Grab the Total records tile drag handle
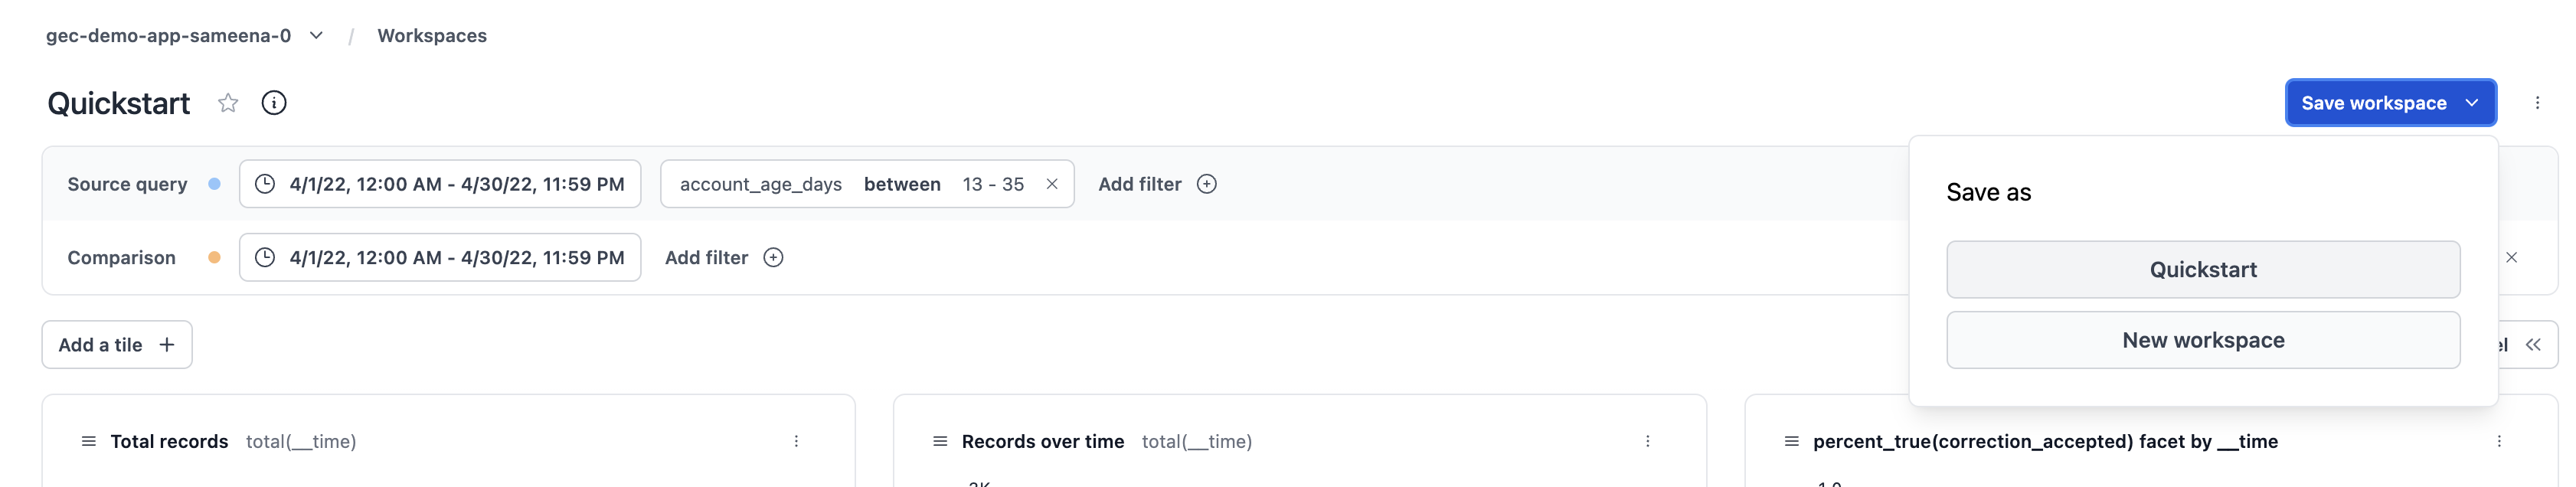 89,441
